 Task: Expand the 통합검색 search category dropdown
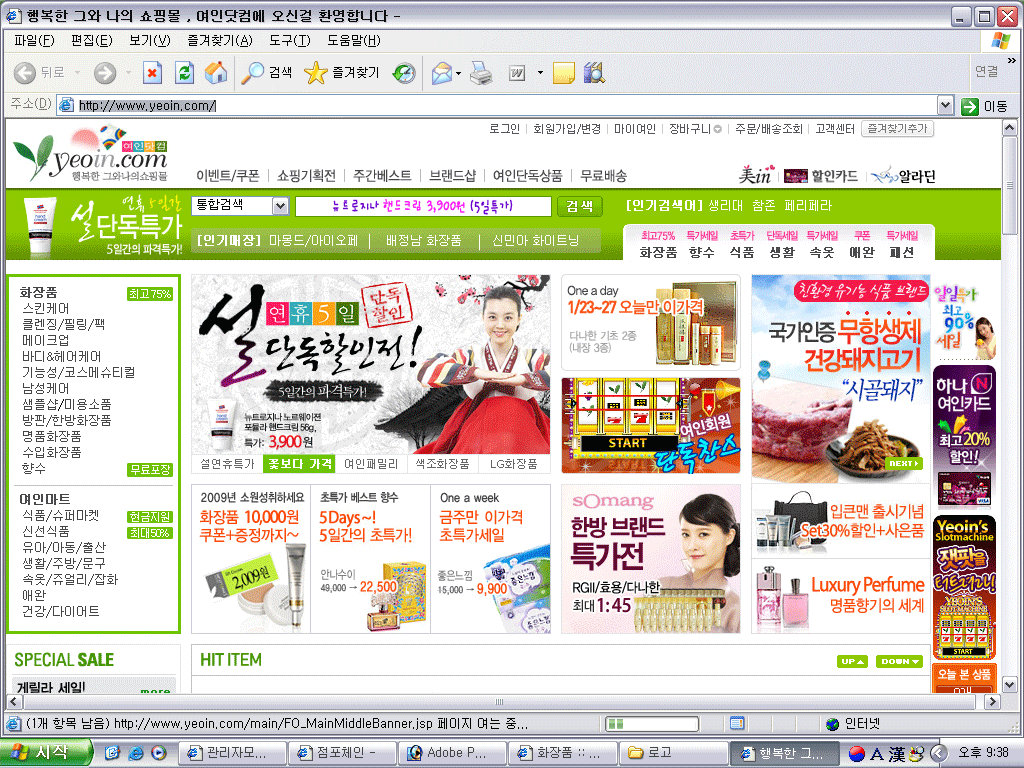pyautogui.click(x=280, y=206)
